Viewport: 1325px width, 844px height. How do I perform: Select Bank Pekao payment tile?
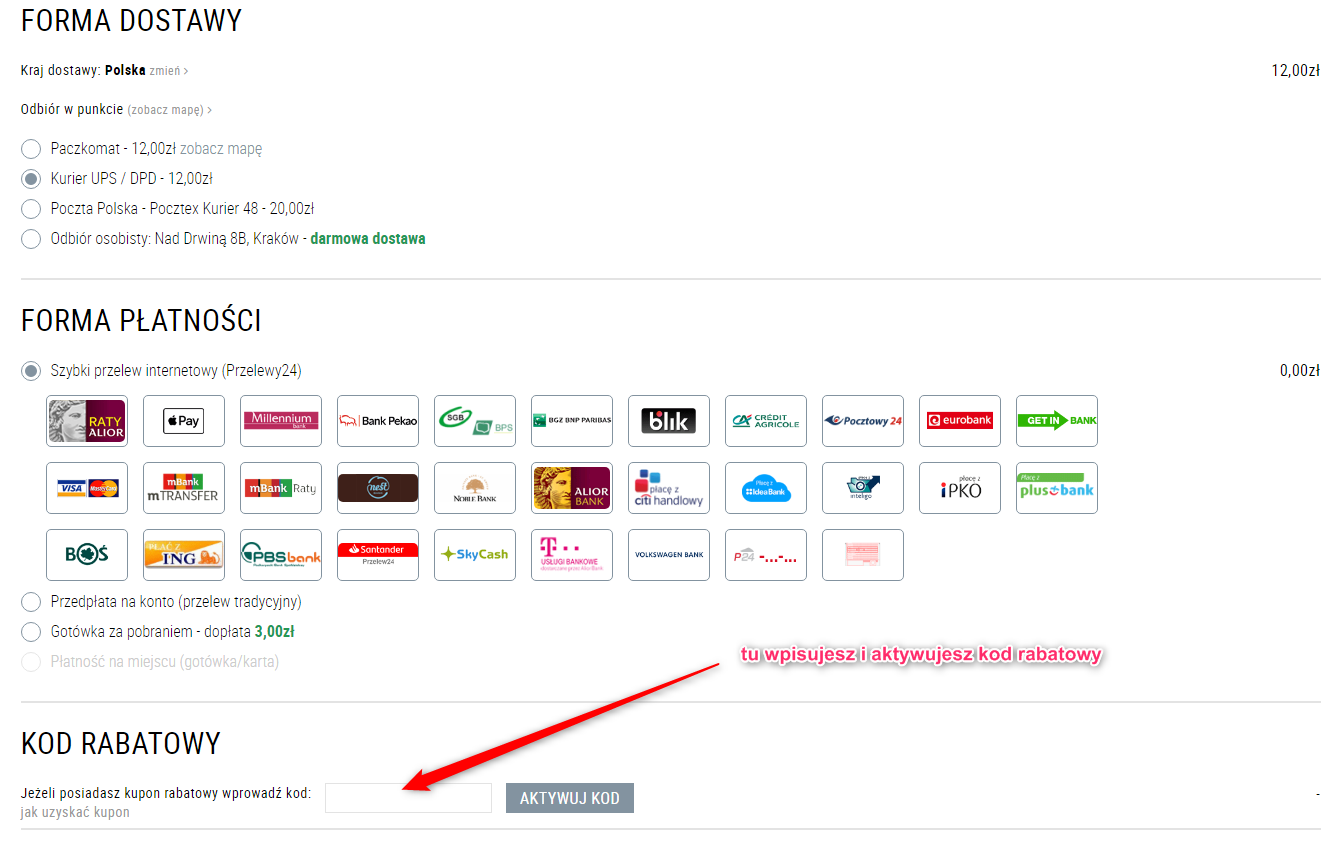(x=378, y=421)
